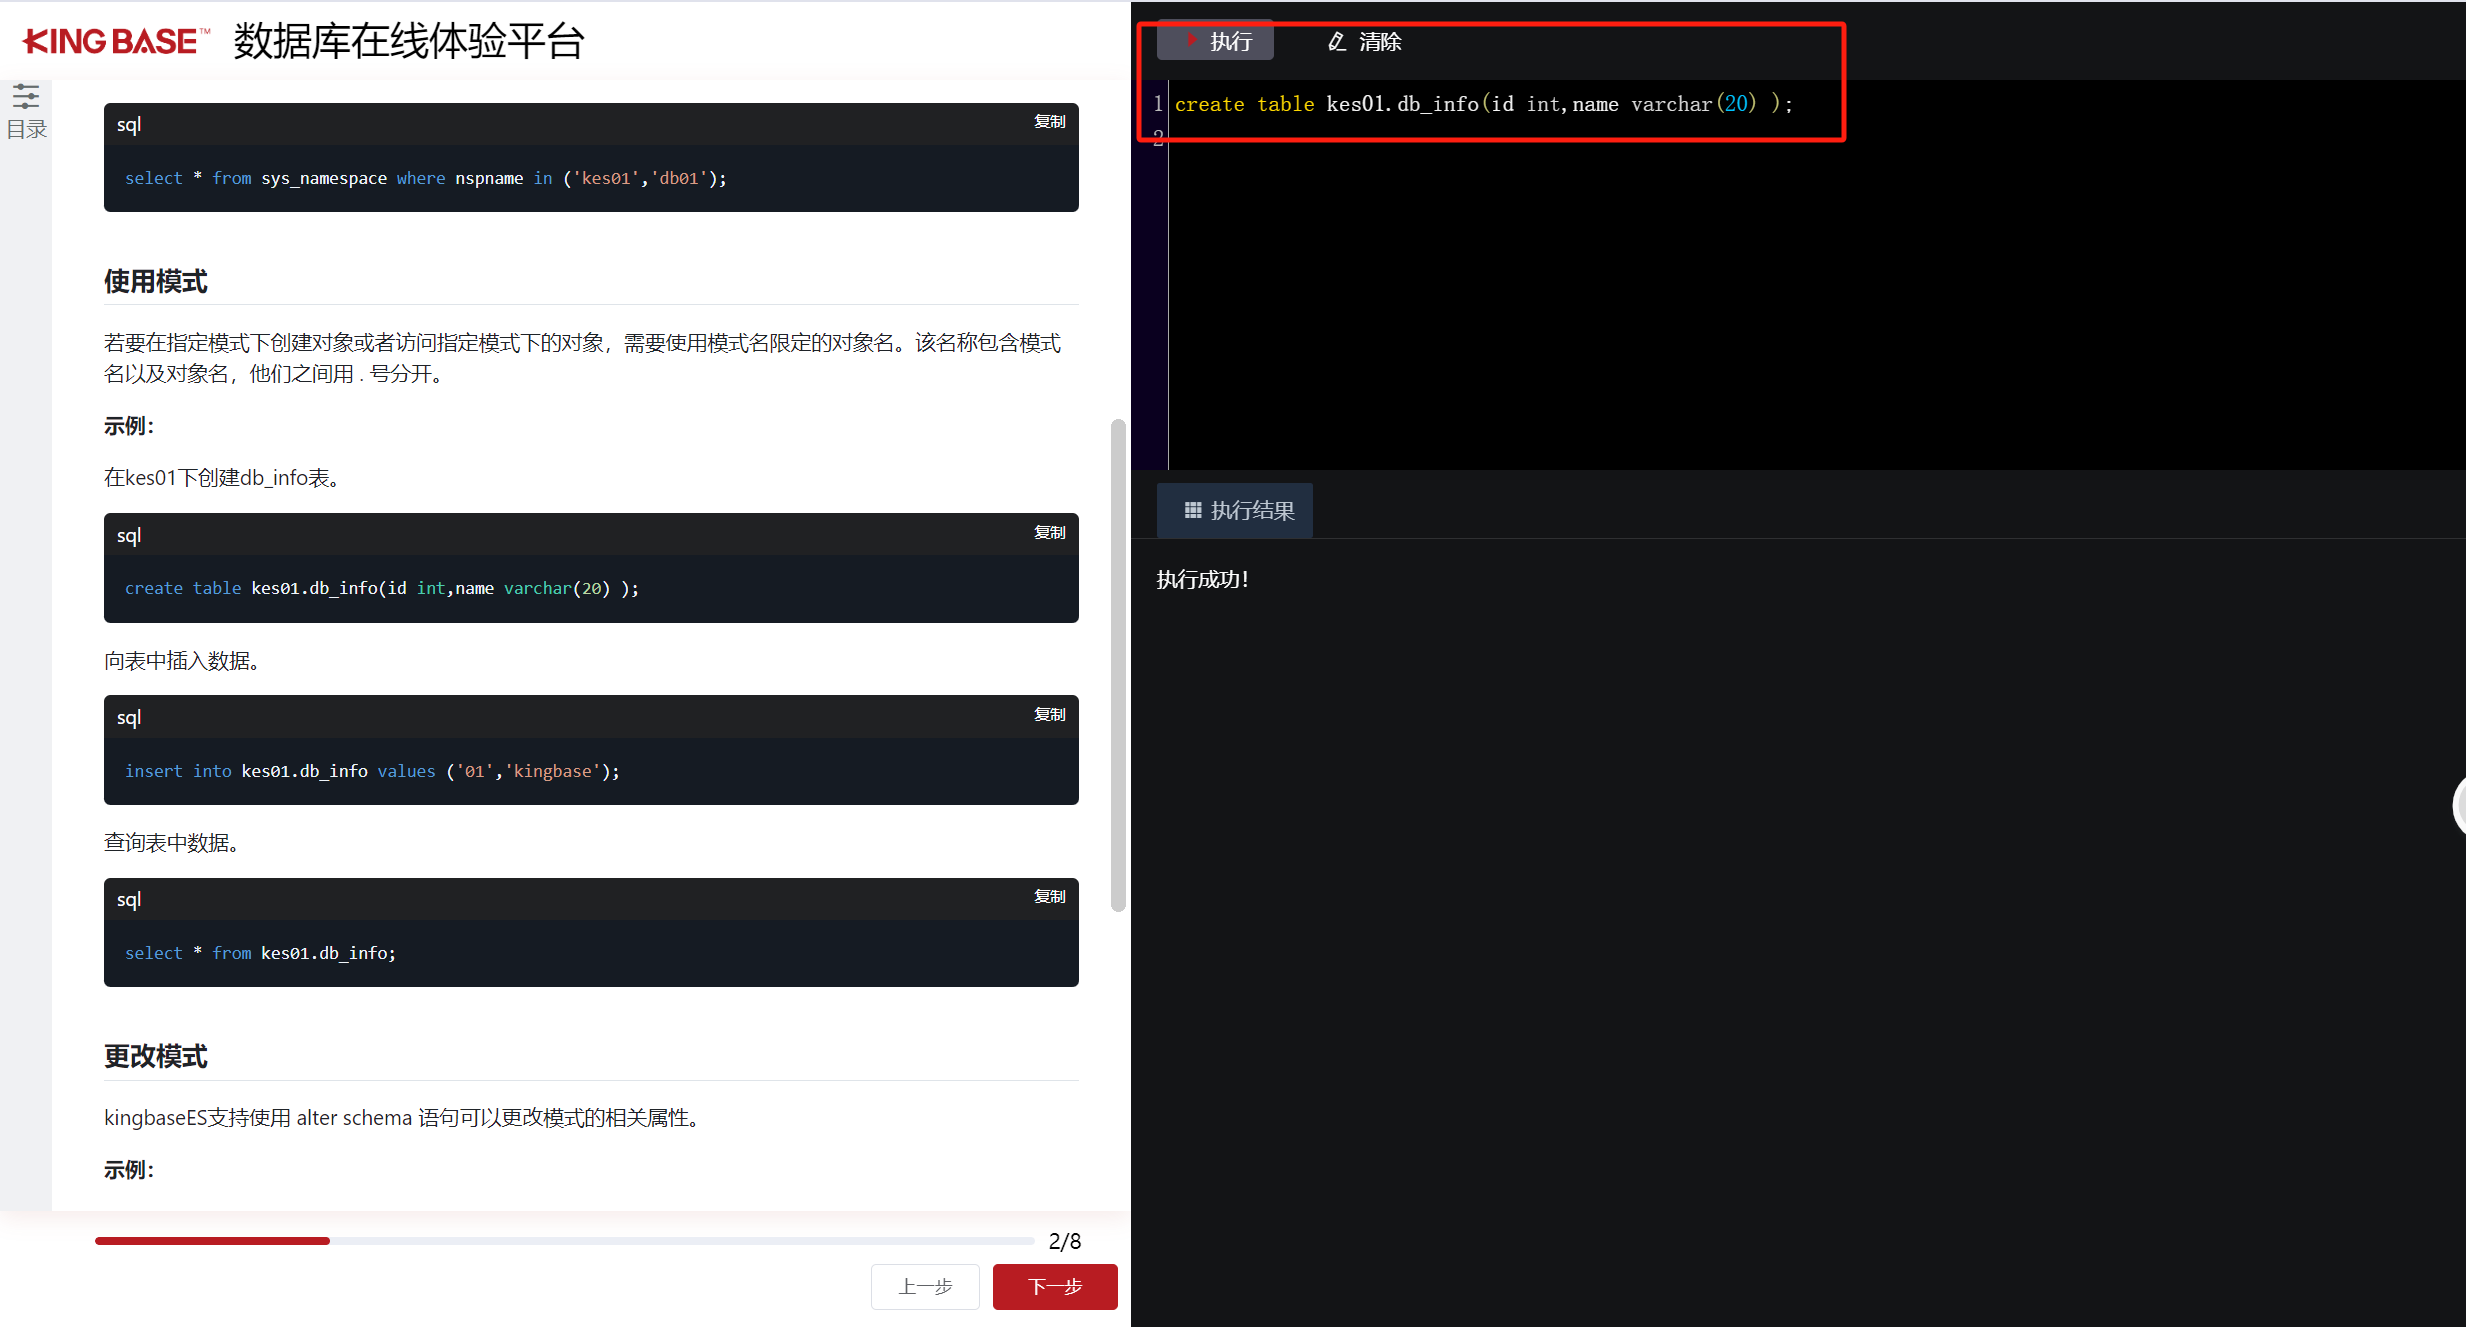
Task: Click the select from sys_namespace code line
Action: 426,178
